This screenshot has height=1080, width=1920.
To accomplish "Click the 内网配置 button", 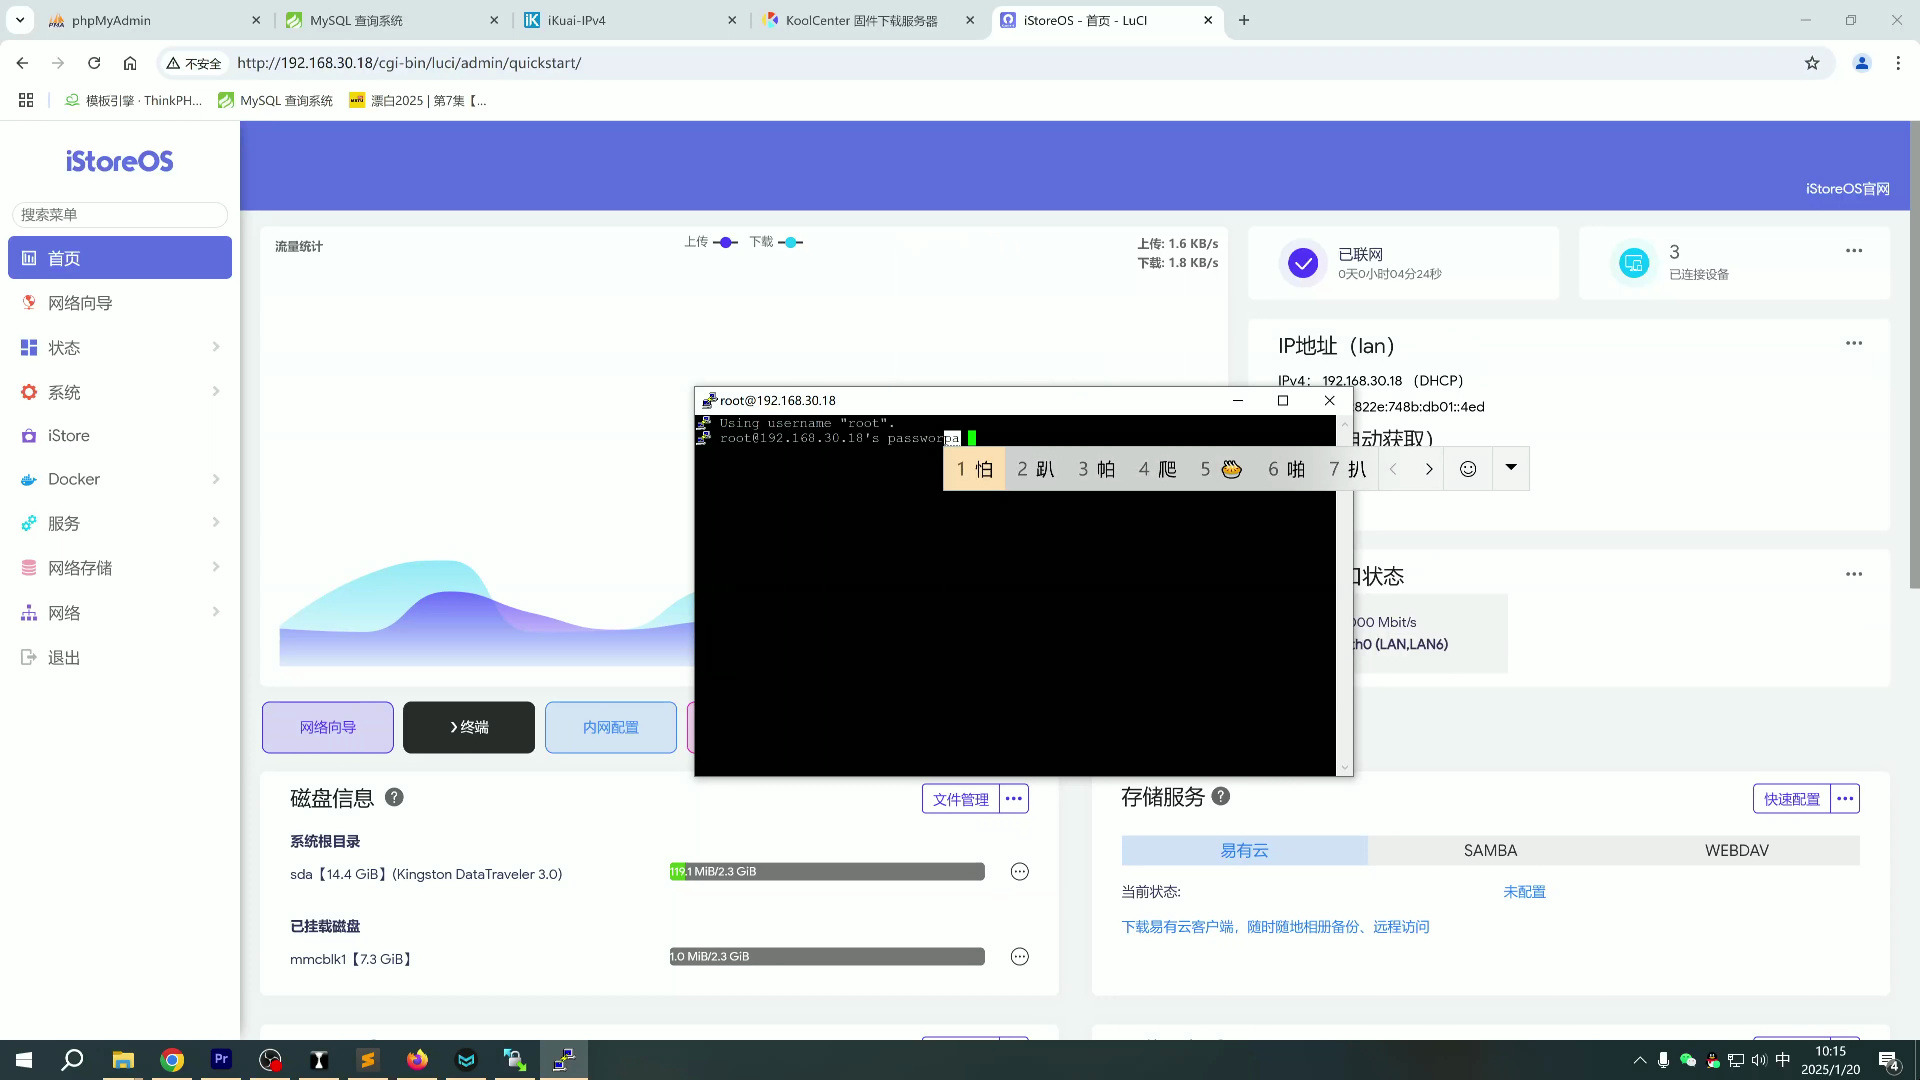I will coord(611,727).
